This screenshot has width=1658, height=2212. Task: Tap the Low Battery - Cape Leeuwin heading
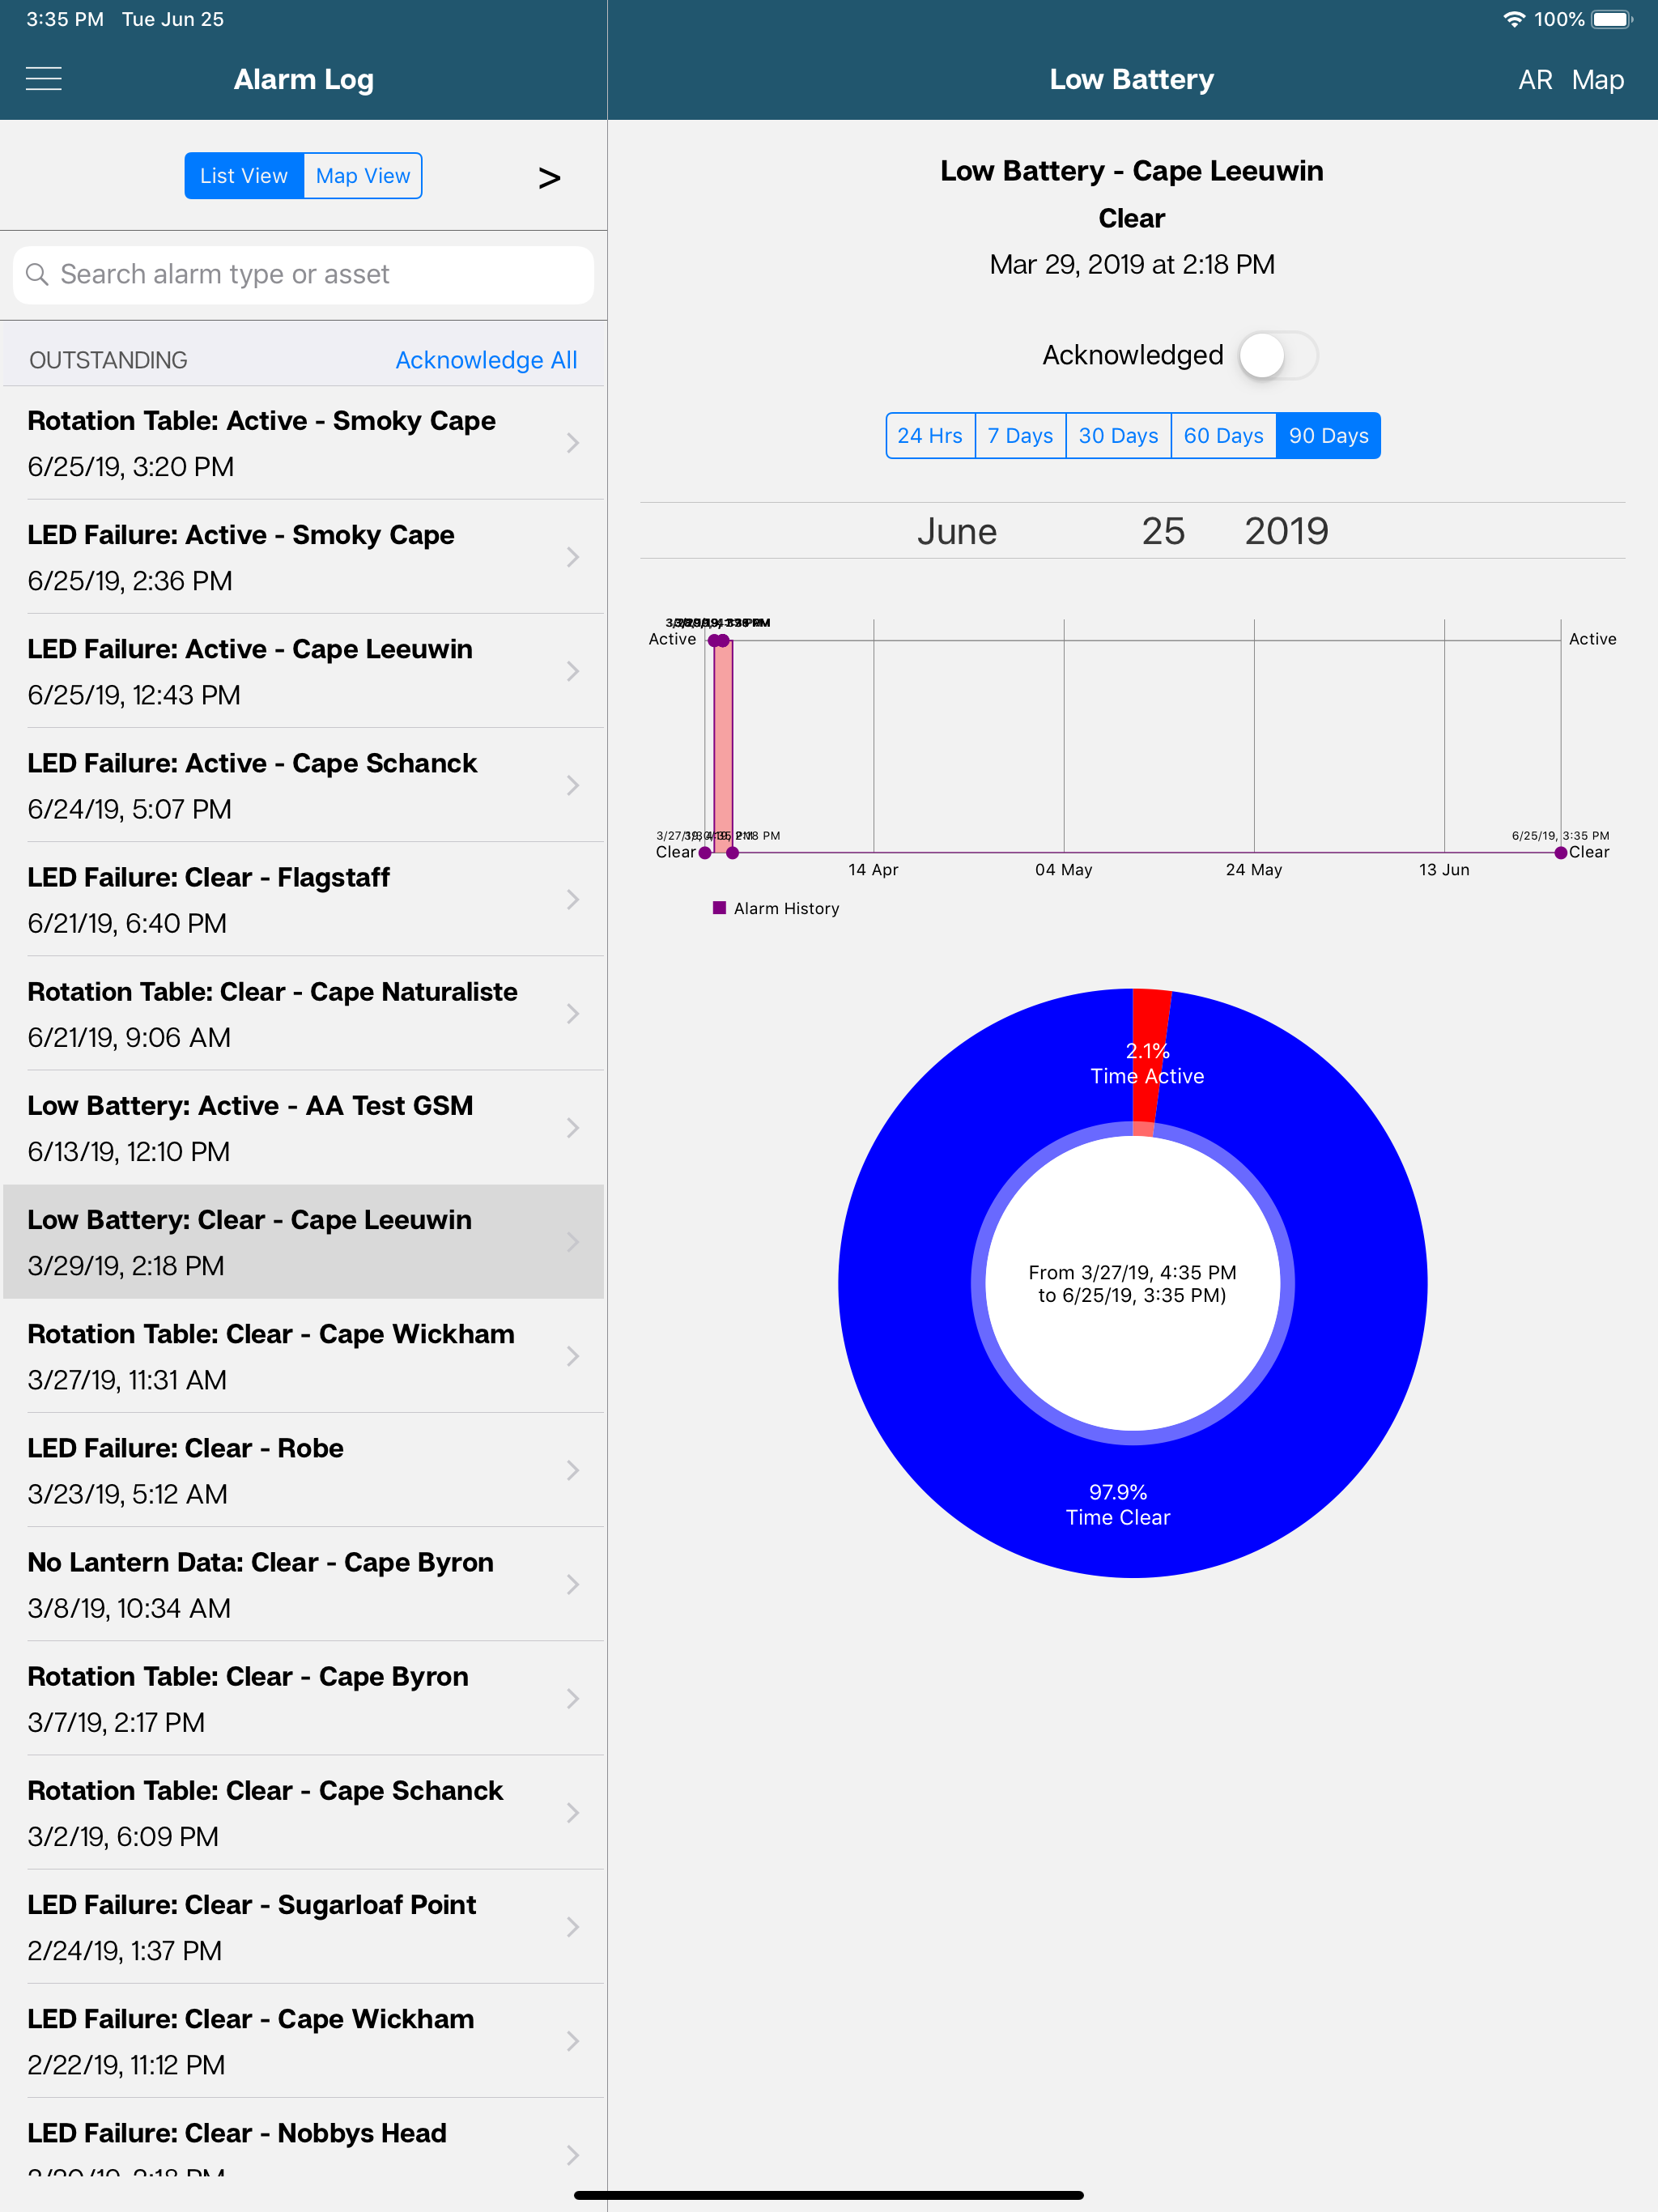[x=1131, y=171]
